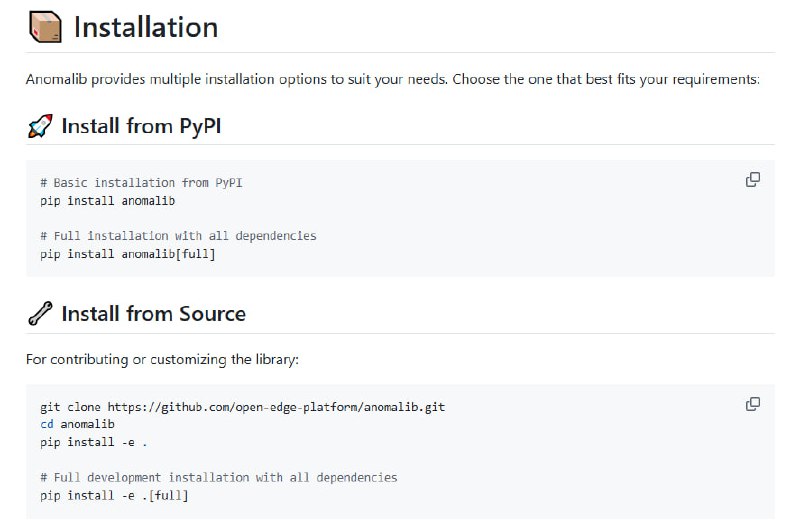Click the main Installation heading

tap(146, 27)
